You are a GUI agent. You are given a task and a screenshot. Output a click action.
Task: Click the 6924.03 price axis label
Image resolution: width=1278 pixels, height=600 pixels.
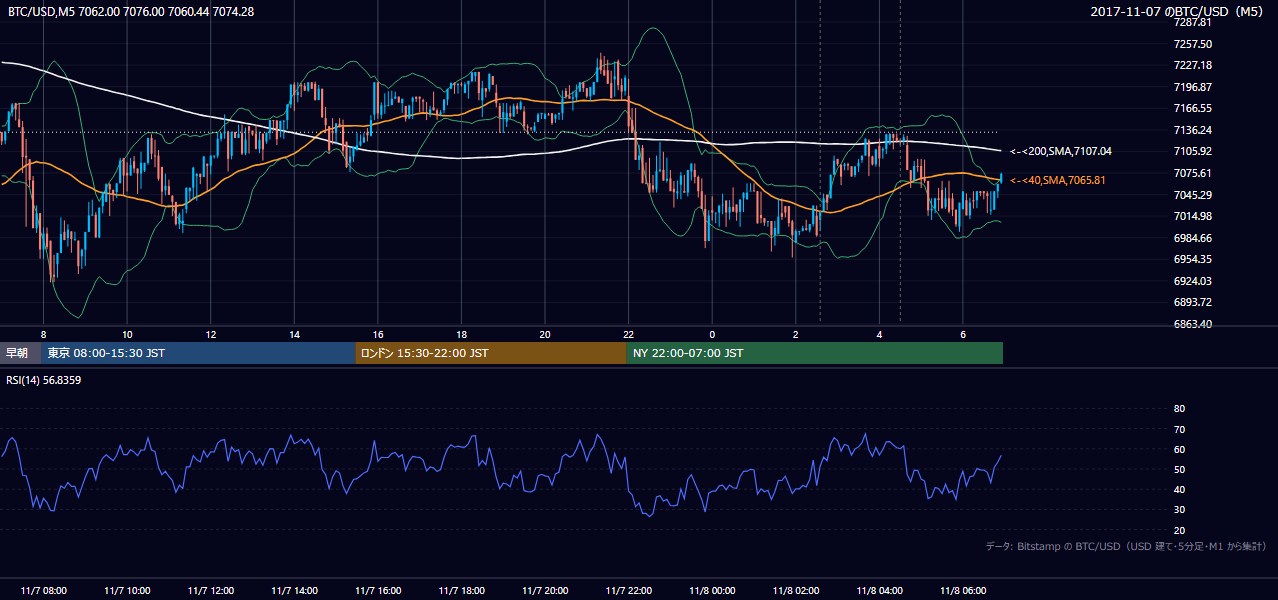(x=1193, y=281)
